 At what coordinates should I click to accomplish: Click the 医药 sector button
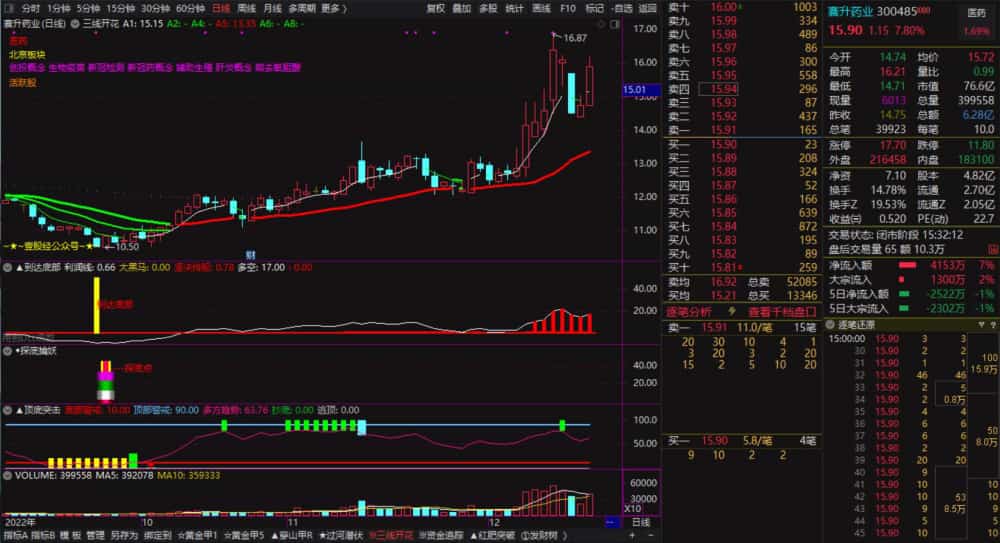[x=976, y=13]
